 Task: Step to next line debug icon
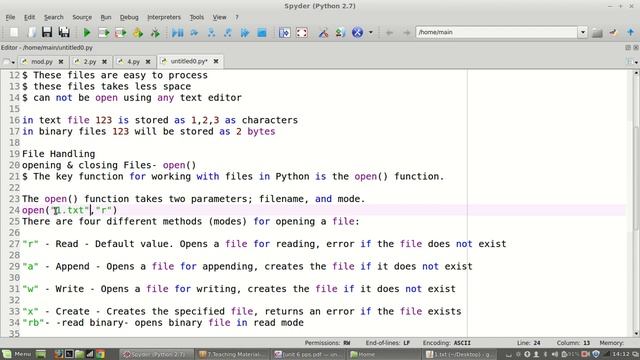coord(194,33)
